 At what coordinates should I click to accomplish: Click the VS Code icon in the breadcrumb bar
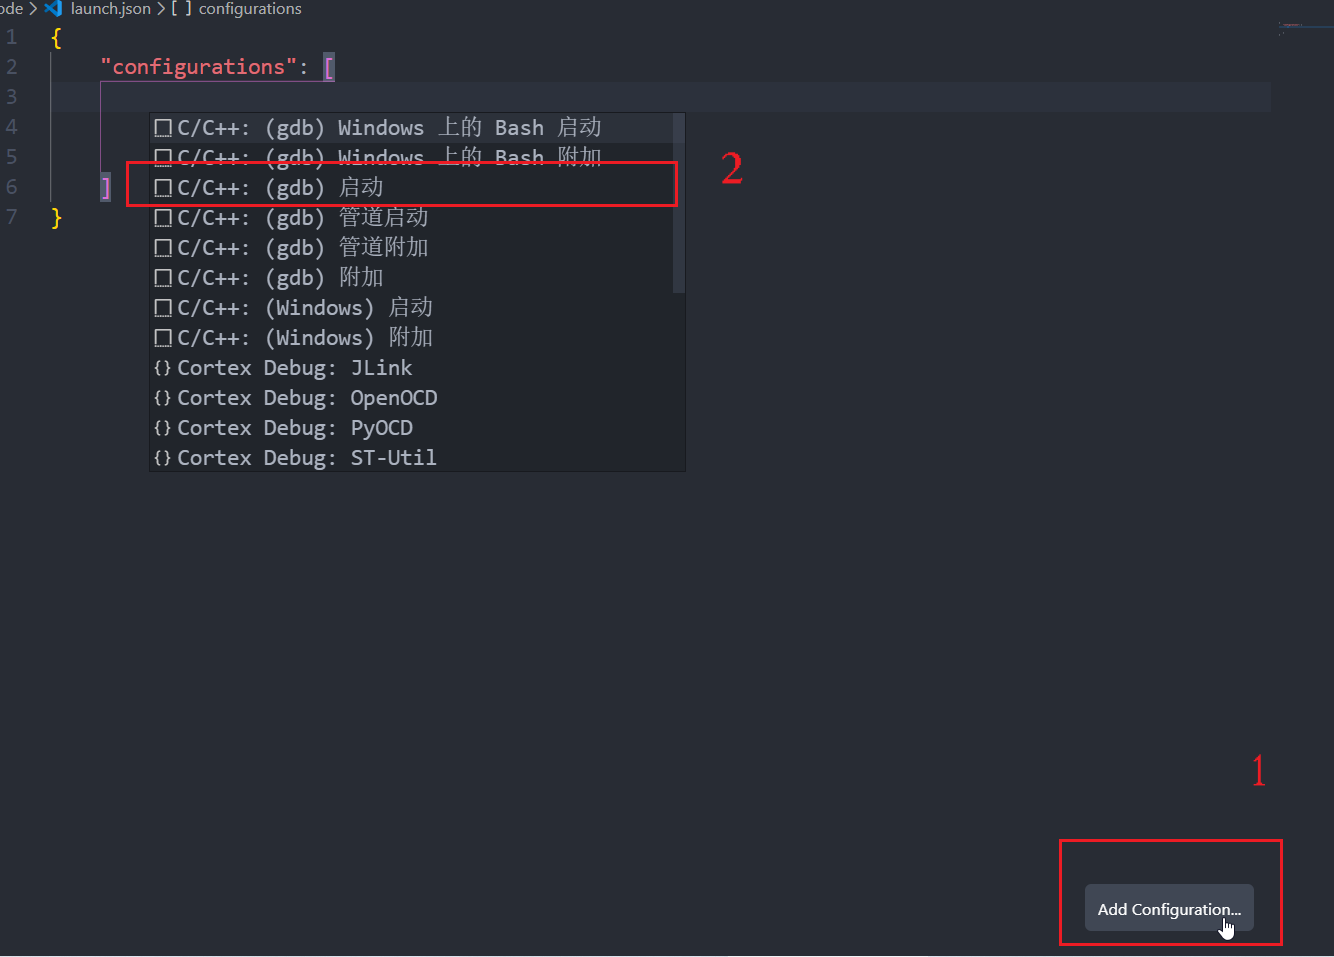(x=53, y=8)
